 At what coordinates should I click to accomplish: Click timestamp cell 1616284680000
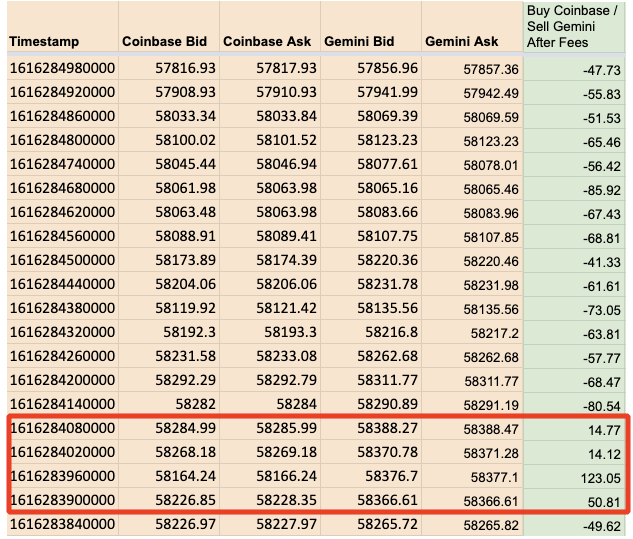click(x=62, y=188)
